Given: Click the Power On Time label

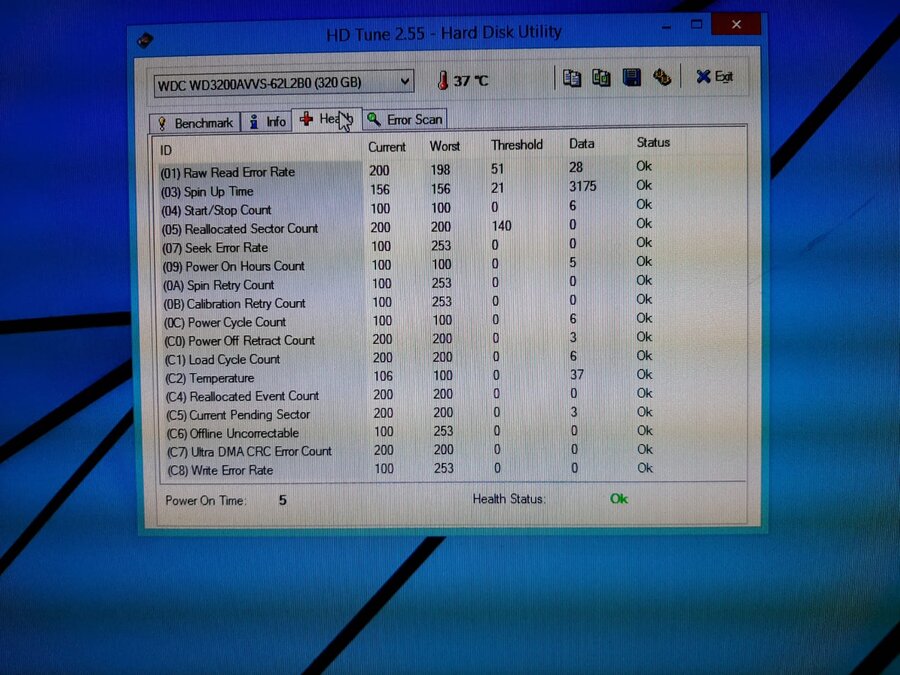Looking at the screenshot, I should (x=205, y=501).
